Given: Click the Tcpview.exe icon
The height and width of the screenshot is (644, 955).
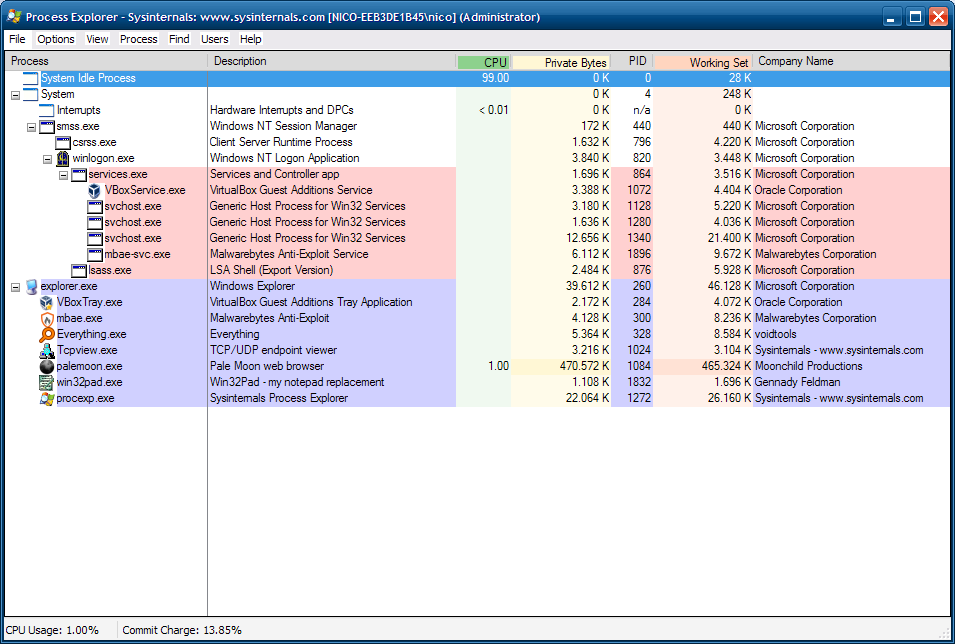Looking at the screenshot, I should point(47,350).
